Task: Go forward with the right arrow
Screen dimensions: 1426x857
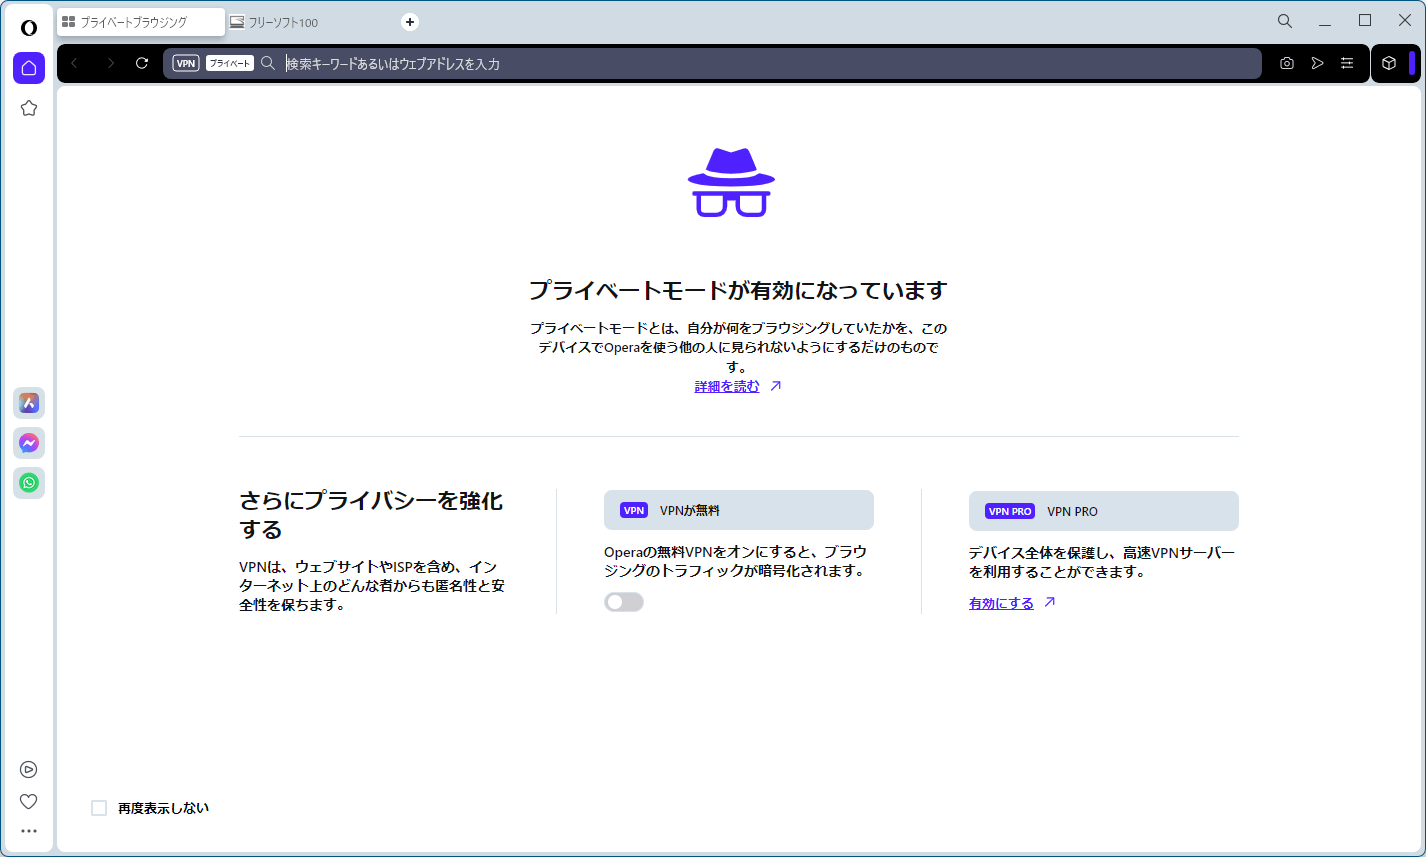Action: pos(110,63)
